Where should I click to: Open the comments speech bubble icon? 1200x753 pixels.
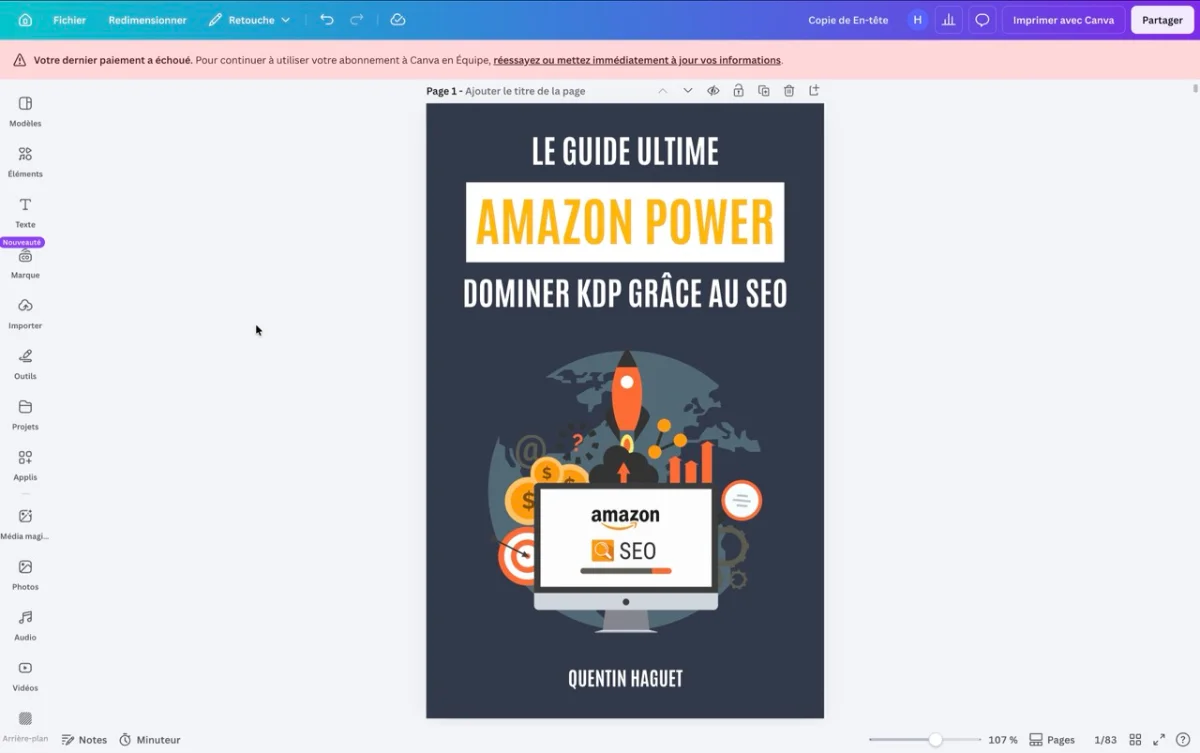pos(982,20)
